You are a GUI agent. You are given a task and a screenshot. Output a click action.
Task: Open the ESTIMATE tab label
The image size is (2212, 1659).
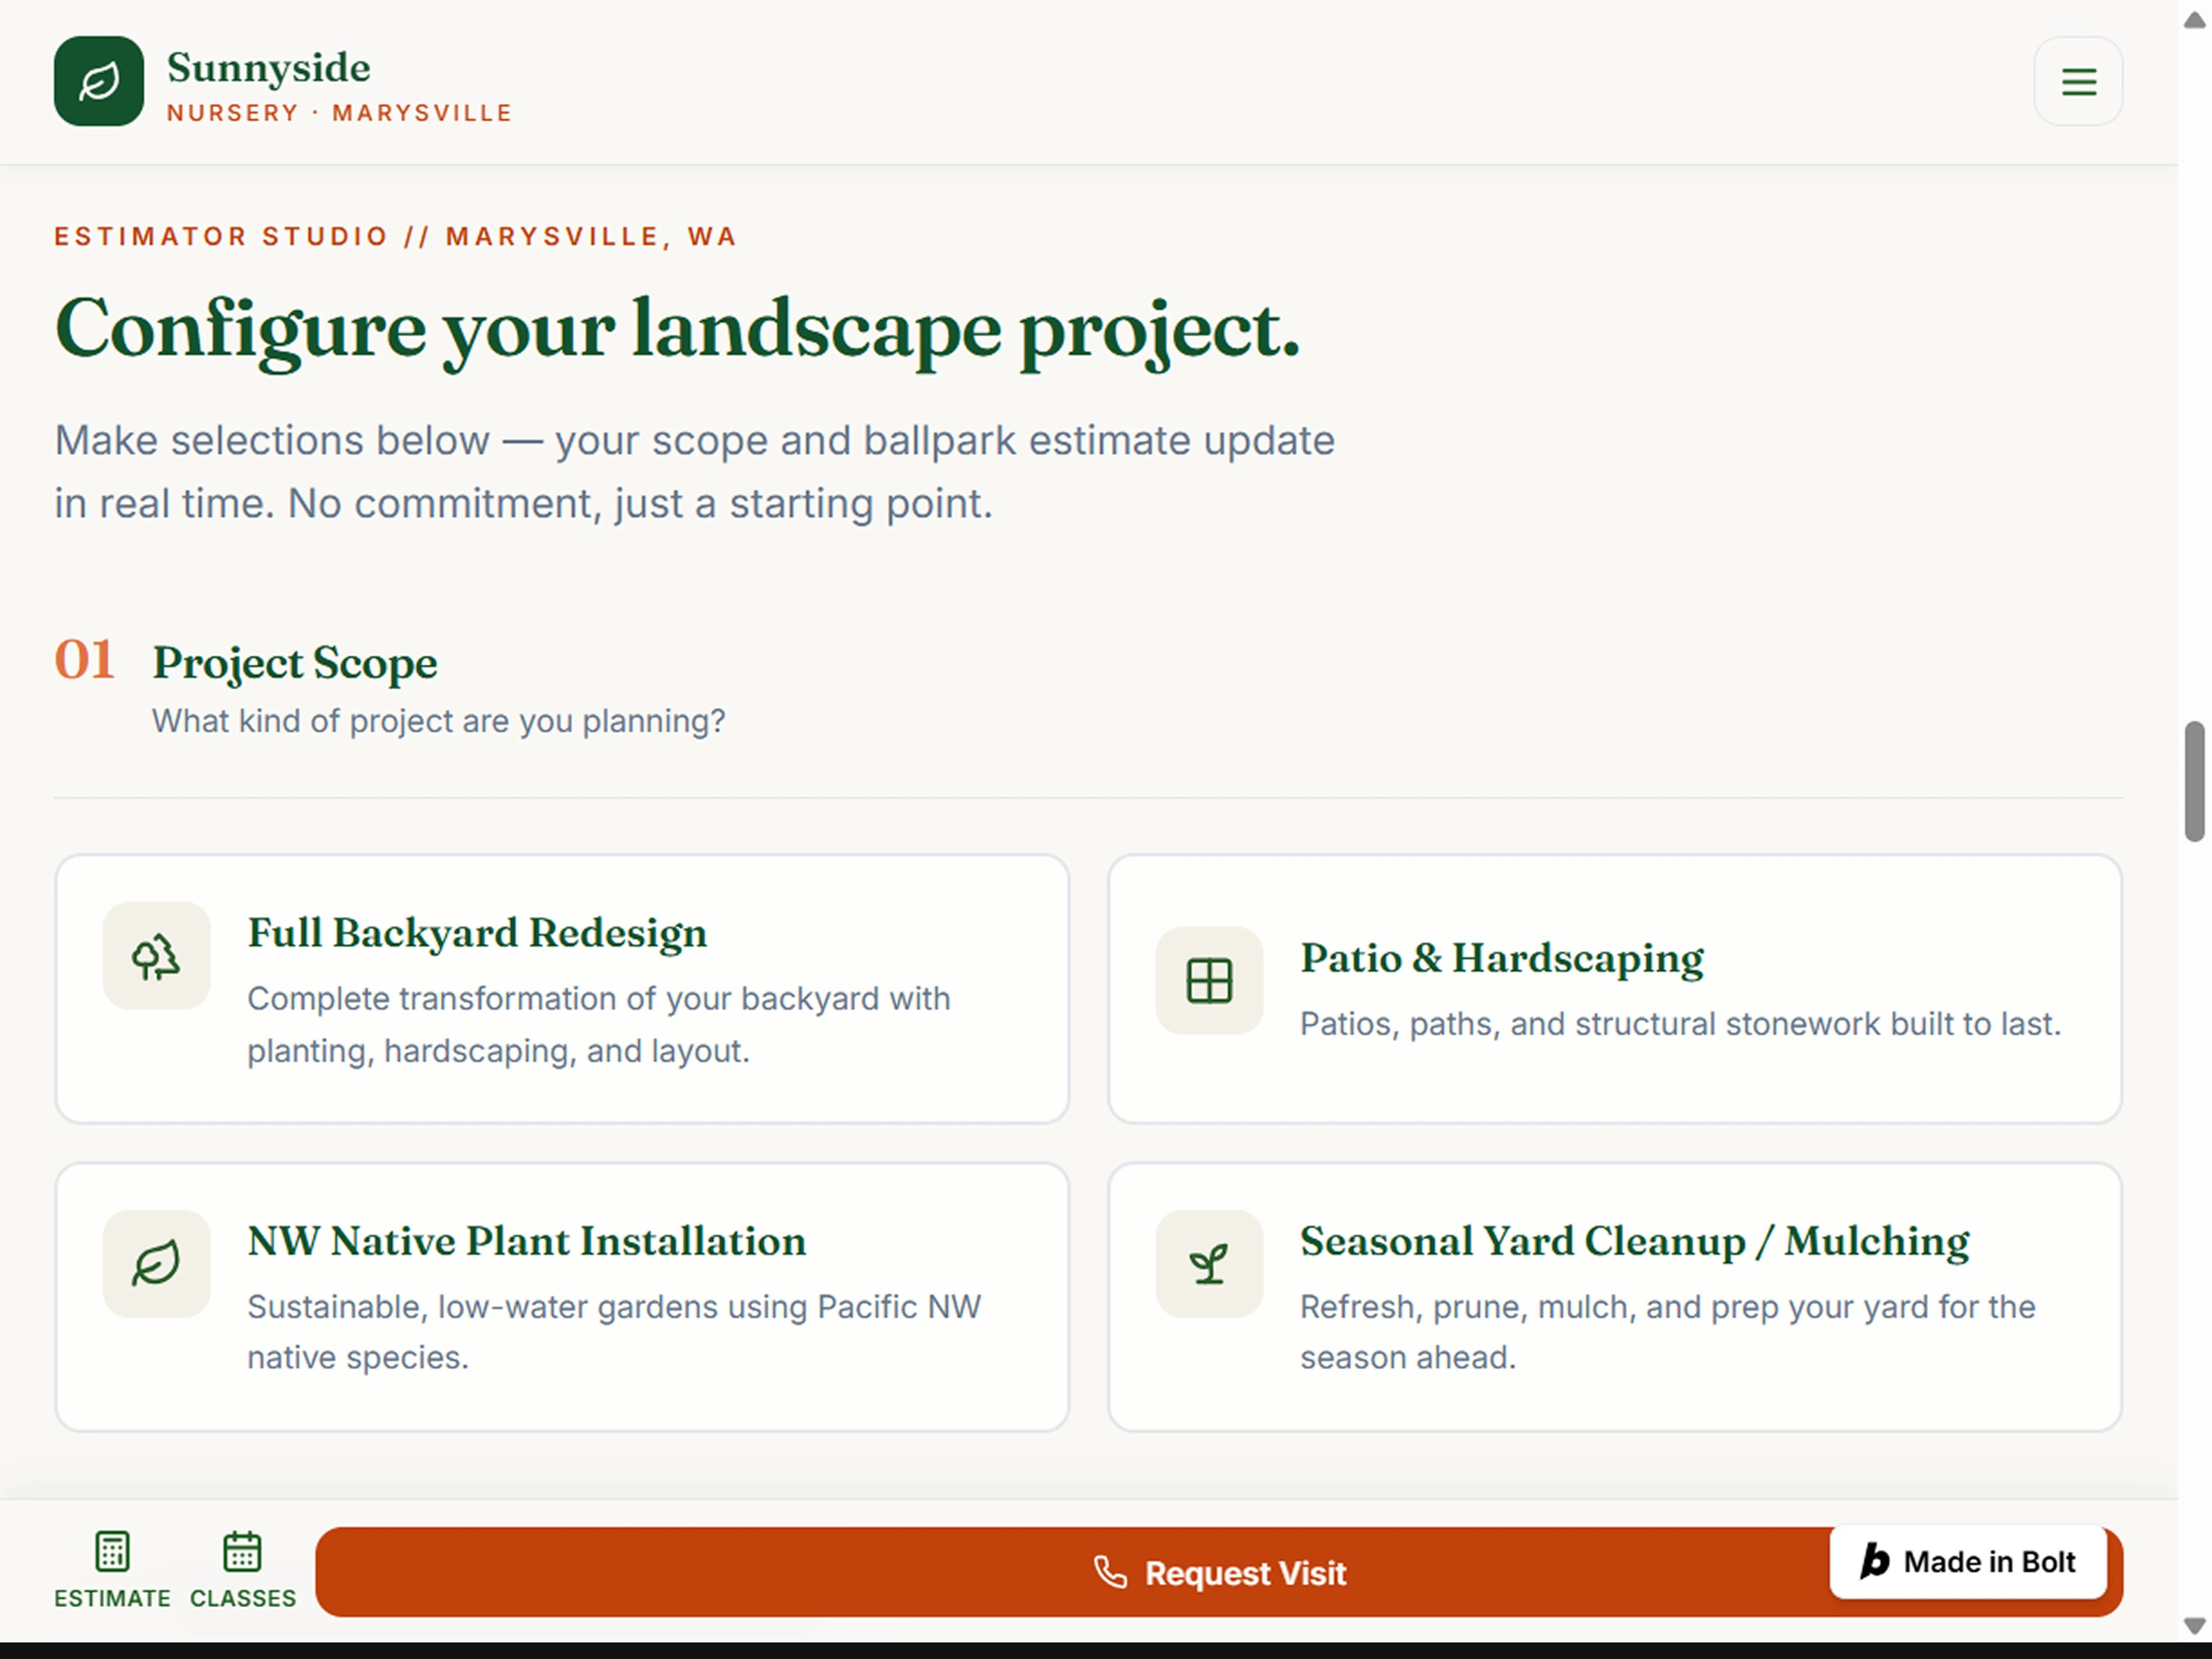(112, 1598)
